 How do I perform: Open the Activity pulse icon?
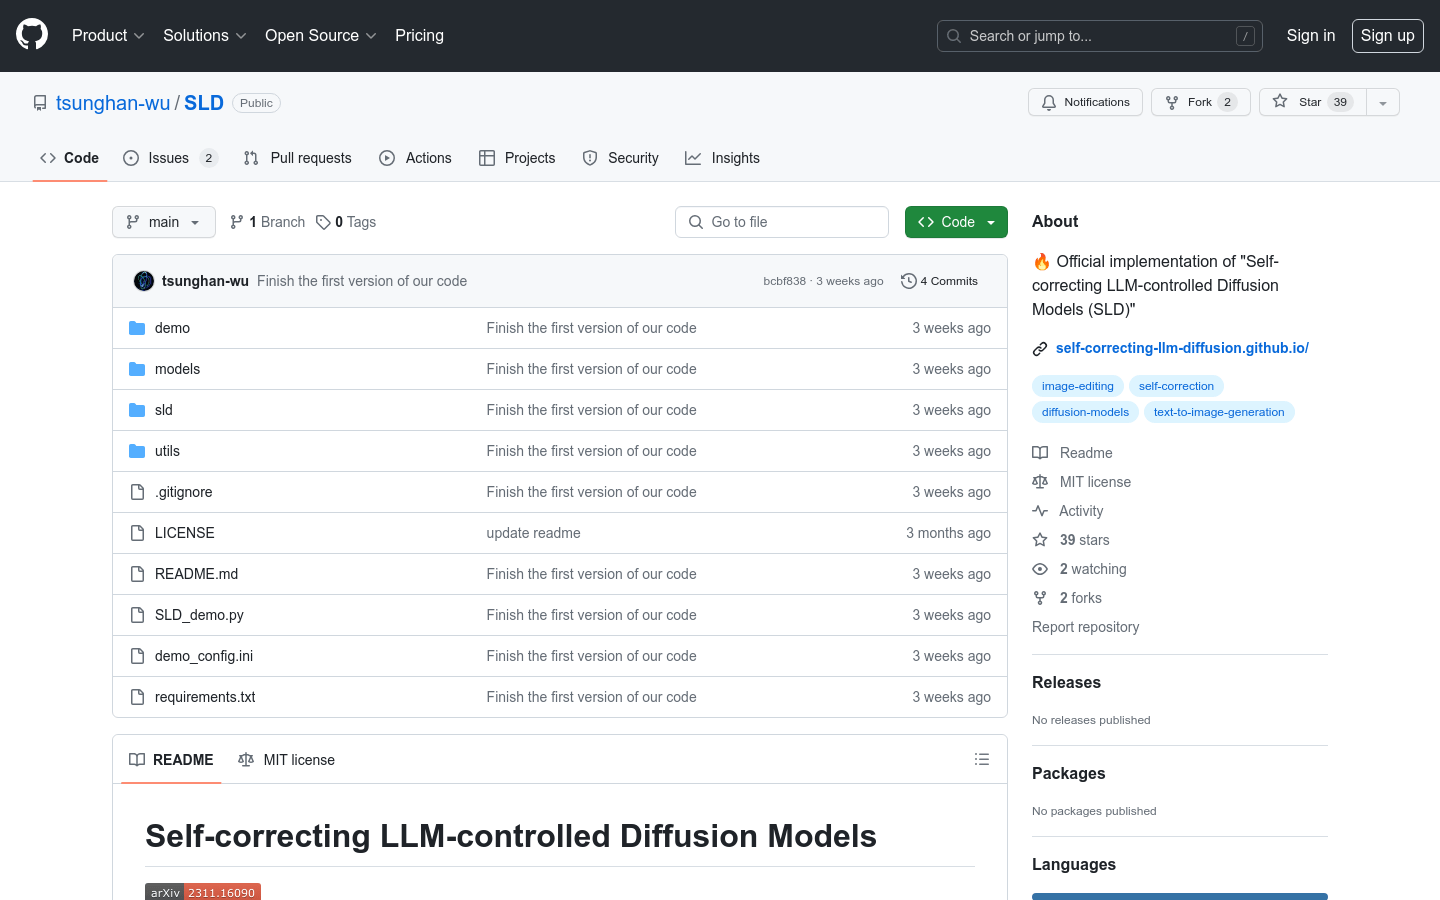point(1040,511)
